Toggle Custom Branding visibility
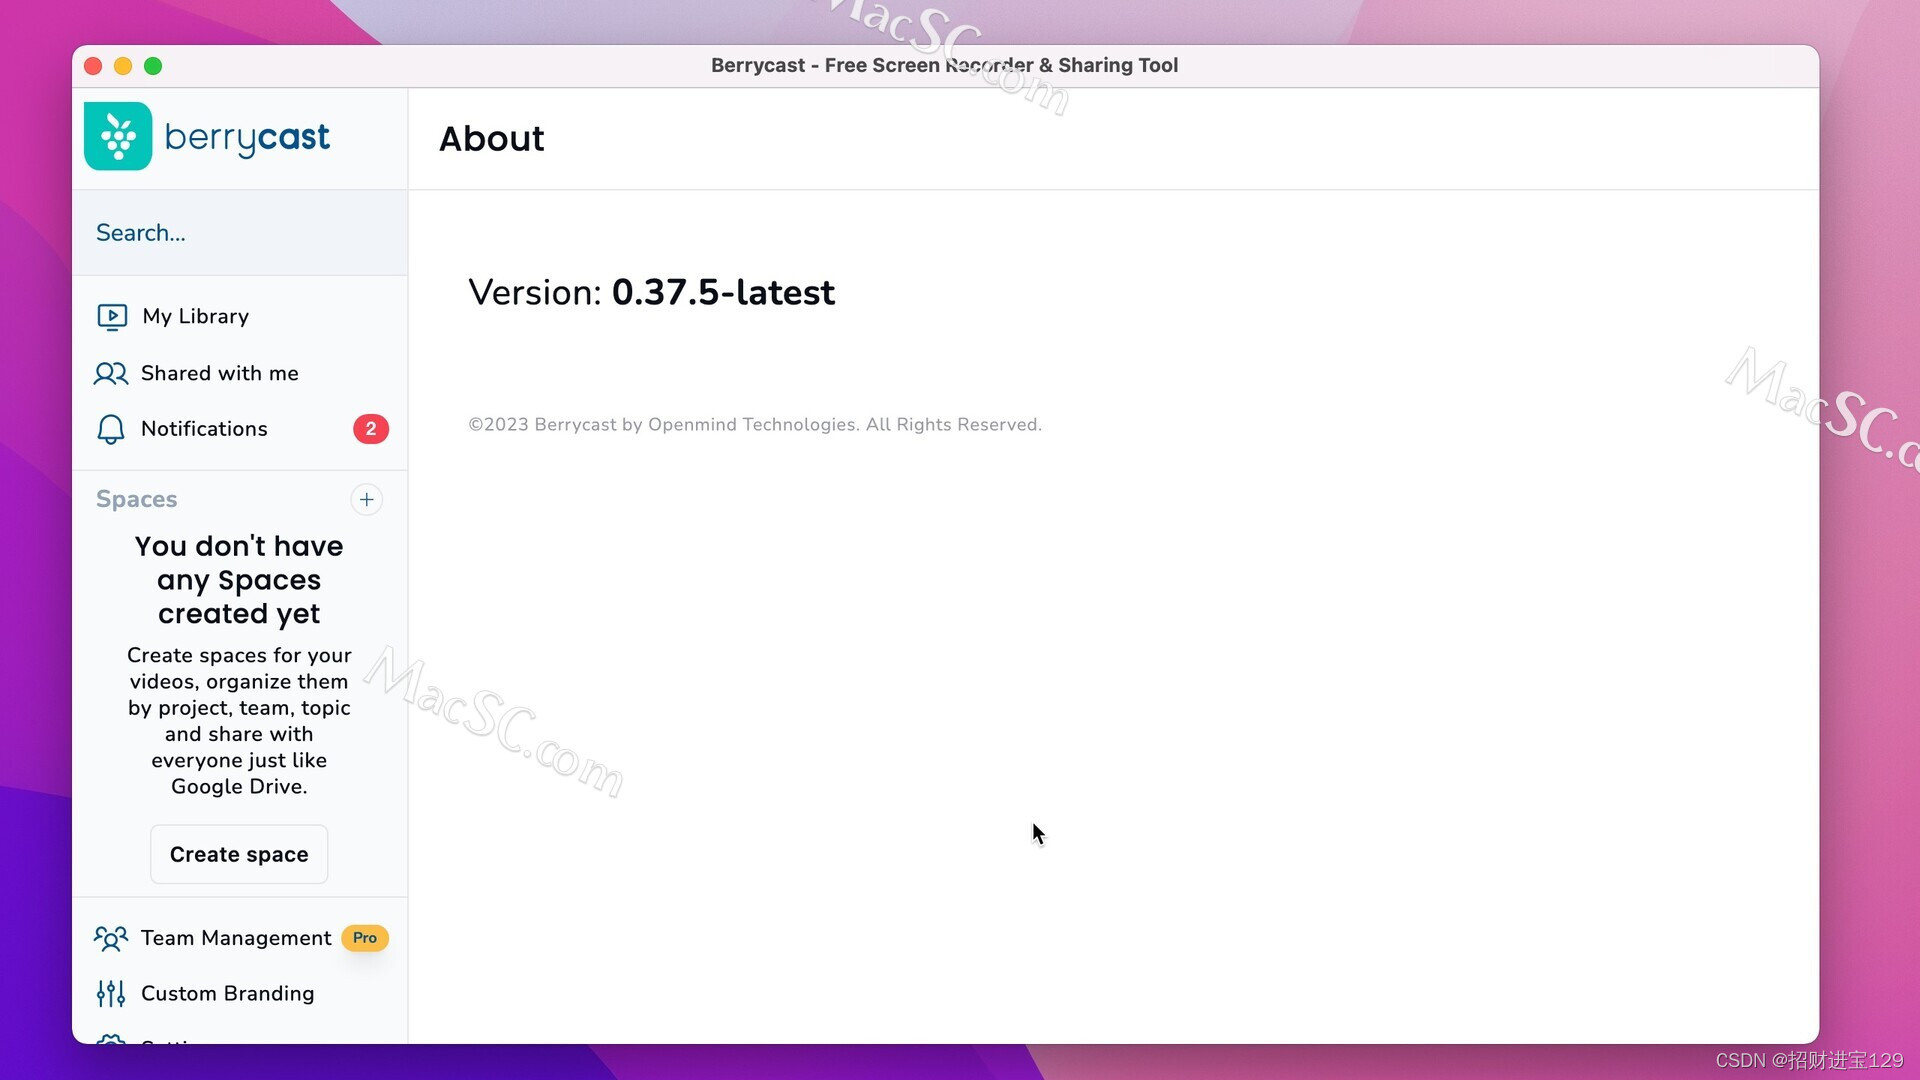Viewport: 1920px width, 1080px height. point(227,993)
